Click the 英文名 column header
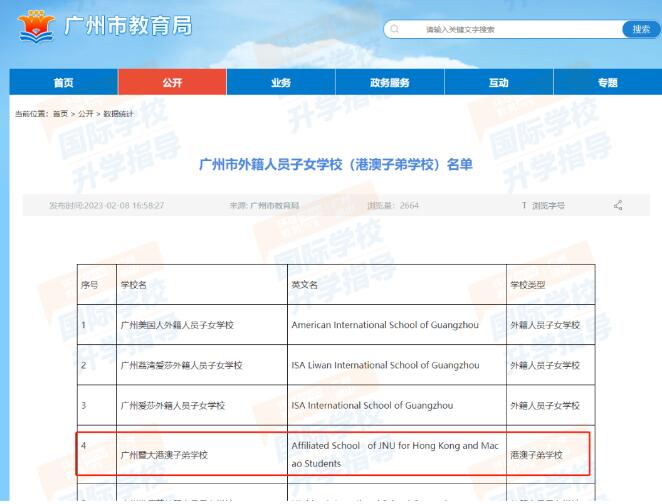Image resolution: width=662 pixels, height=504 pixels. [x=397, y=285]
